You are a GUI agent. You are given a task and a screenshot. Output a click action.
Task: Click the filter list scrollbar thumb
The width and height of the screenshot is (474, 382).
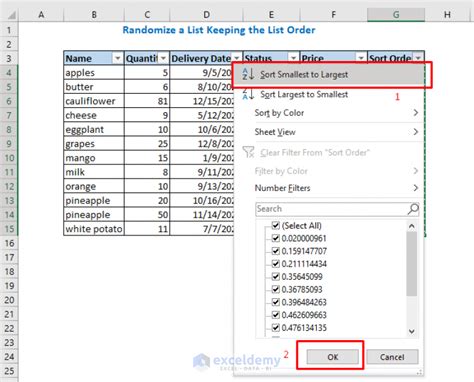click(x=412, y=264)
